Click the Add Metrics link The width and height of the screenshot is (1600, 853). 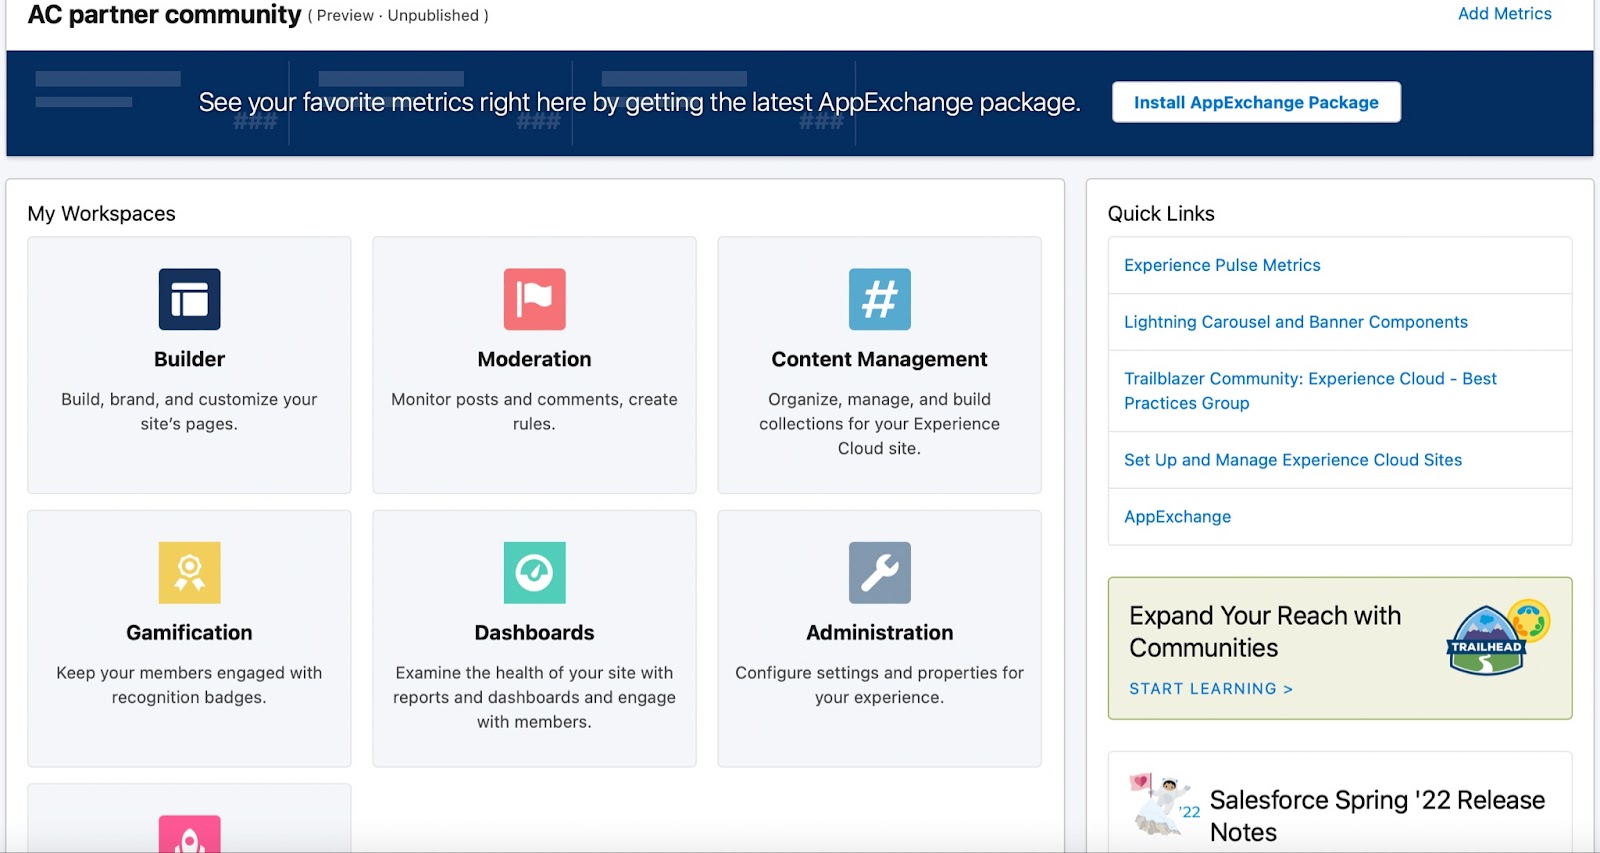point(1504,14)
